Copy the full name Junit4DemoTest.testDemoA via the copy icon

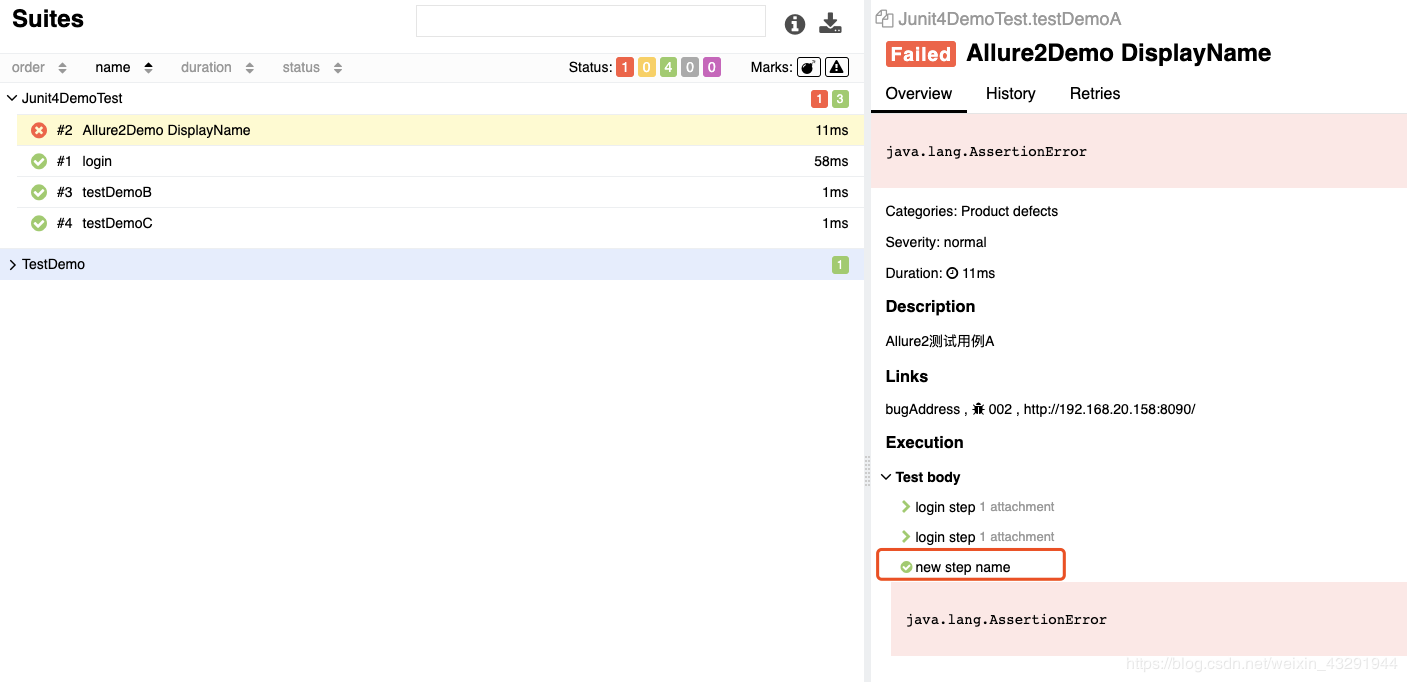click(x=884, y=18)
